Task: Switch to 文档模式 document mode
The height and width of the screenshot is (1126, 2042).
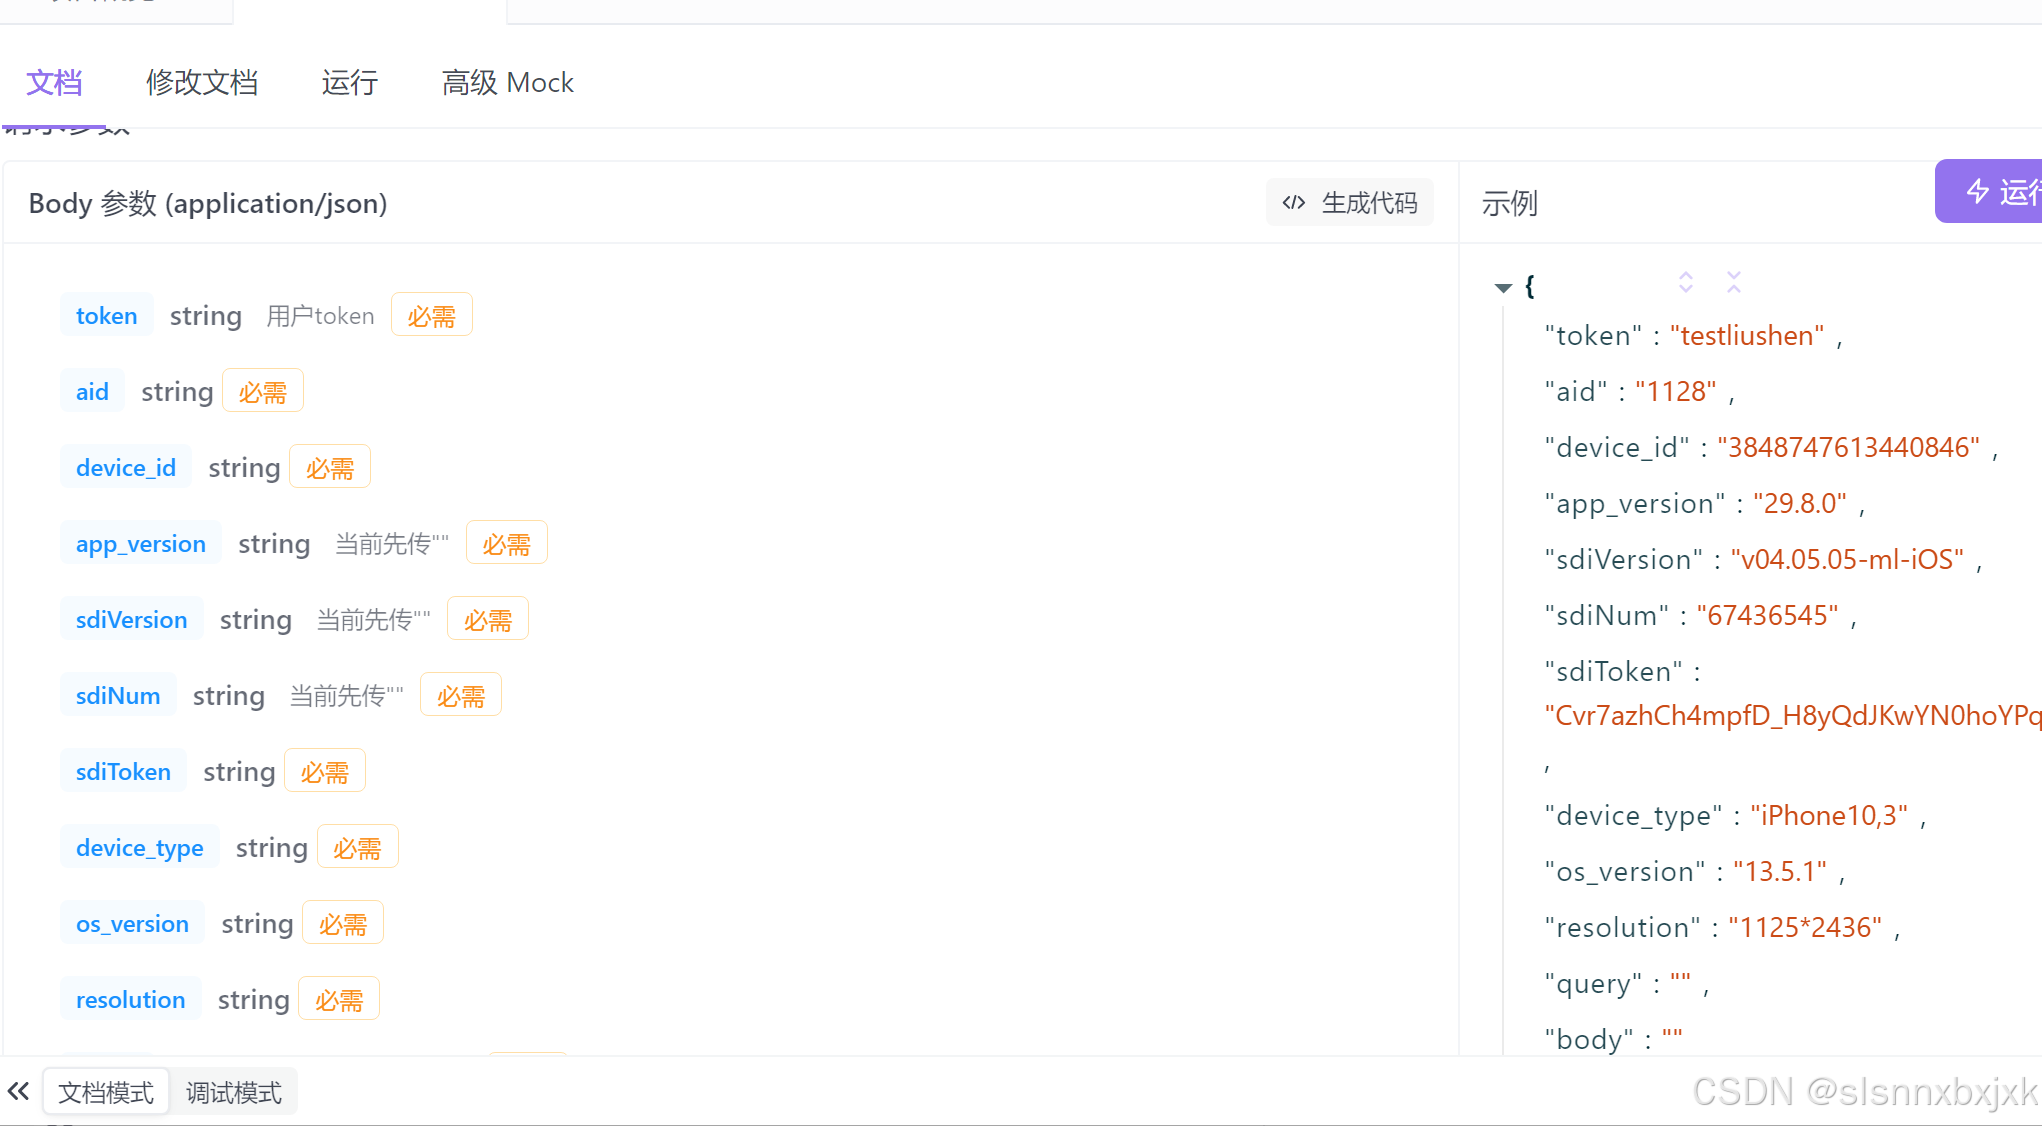Action: [106, 1092]
